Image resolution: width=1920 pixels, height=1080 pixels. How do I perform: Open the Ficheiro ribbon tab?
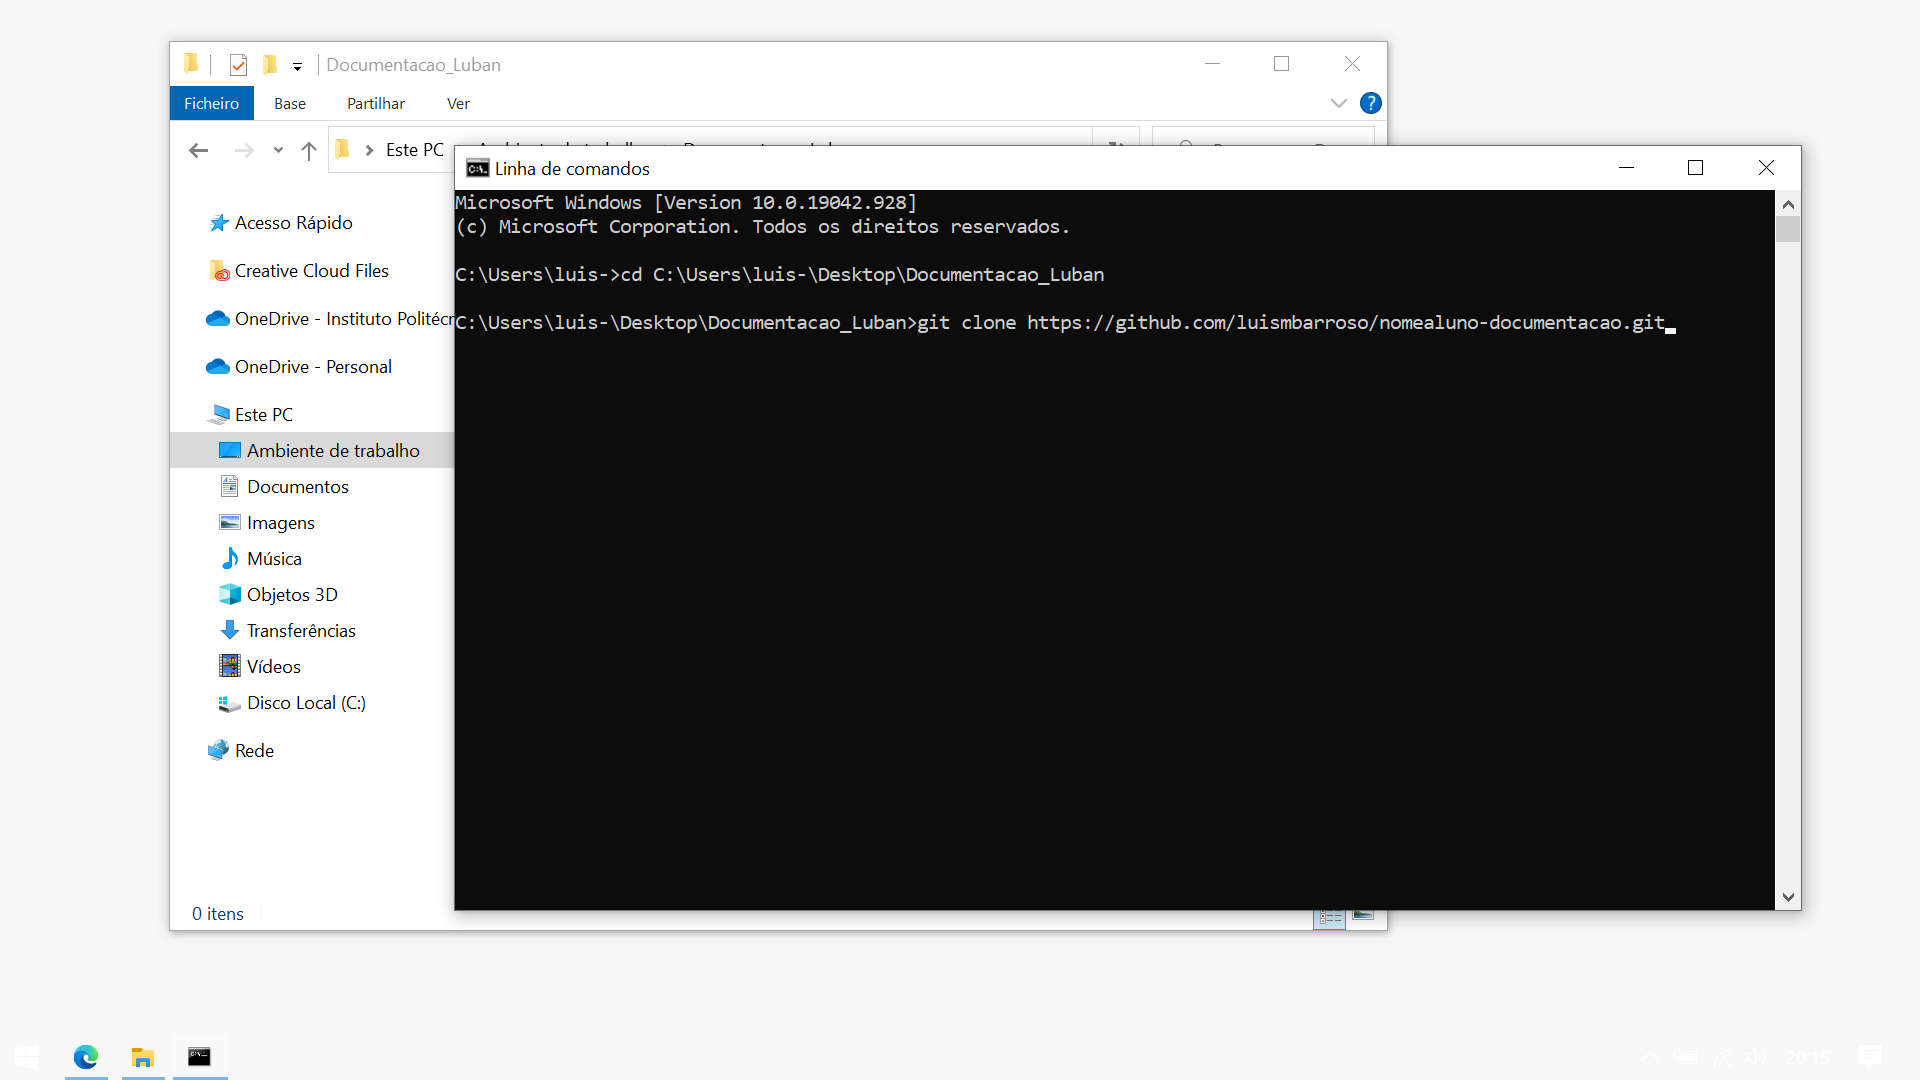(211, 103)
